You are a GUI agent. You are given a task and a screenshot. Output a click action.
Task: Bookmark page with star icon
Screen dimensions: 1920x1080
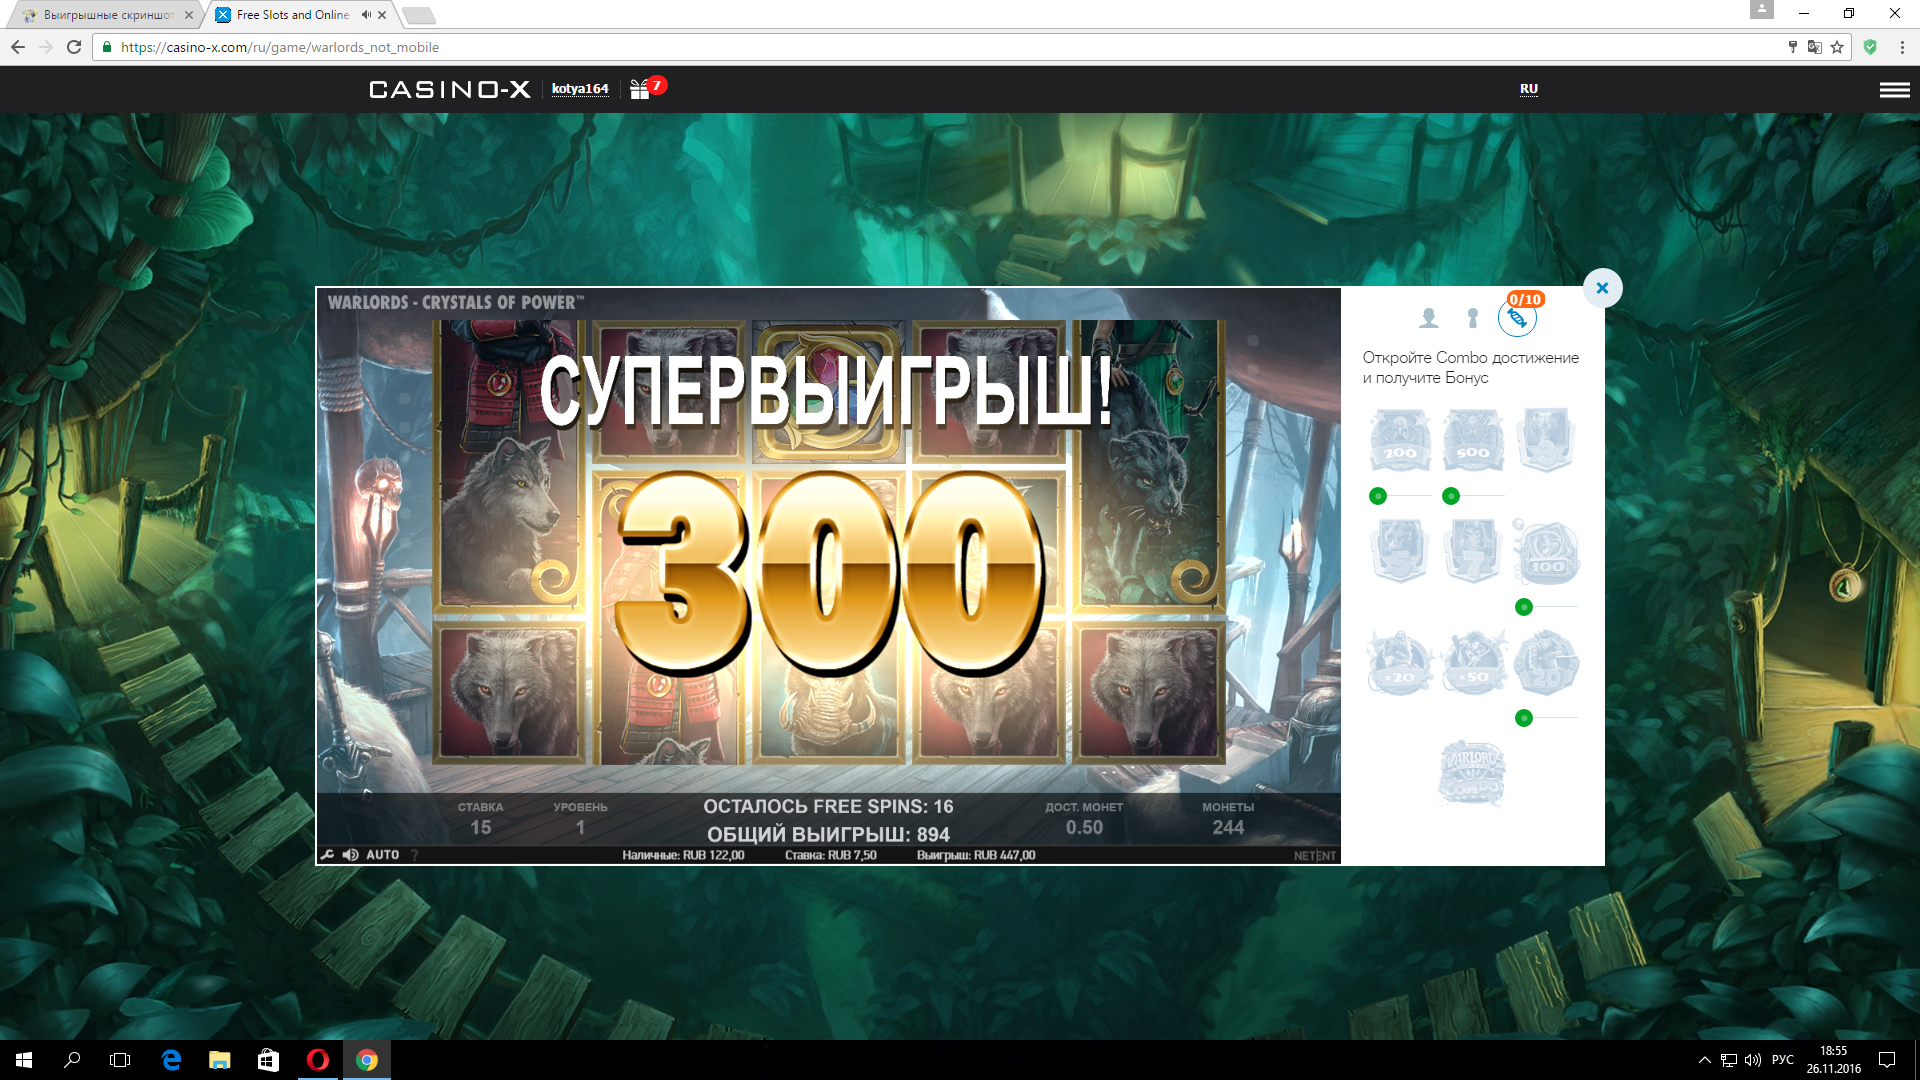click(x=1837, y=47)
